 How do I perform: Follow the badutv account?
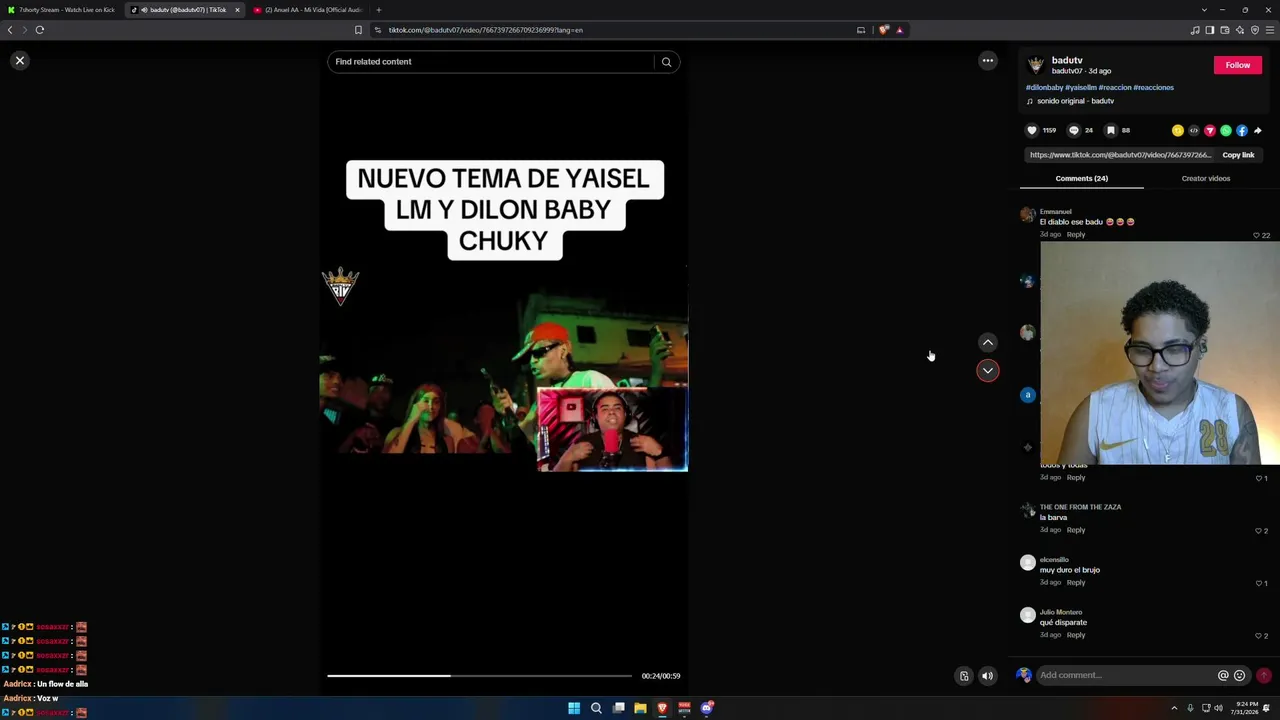pyautogui.click(x=1238, y=65)
